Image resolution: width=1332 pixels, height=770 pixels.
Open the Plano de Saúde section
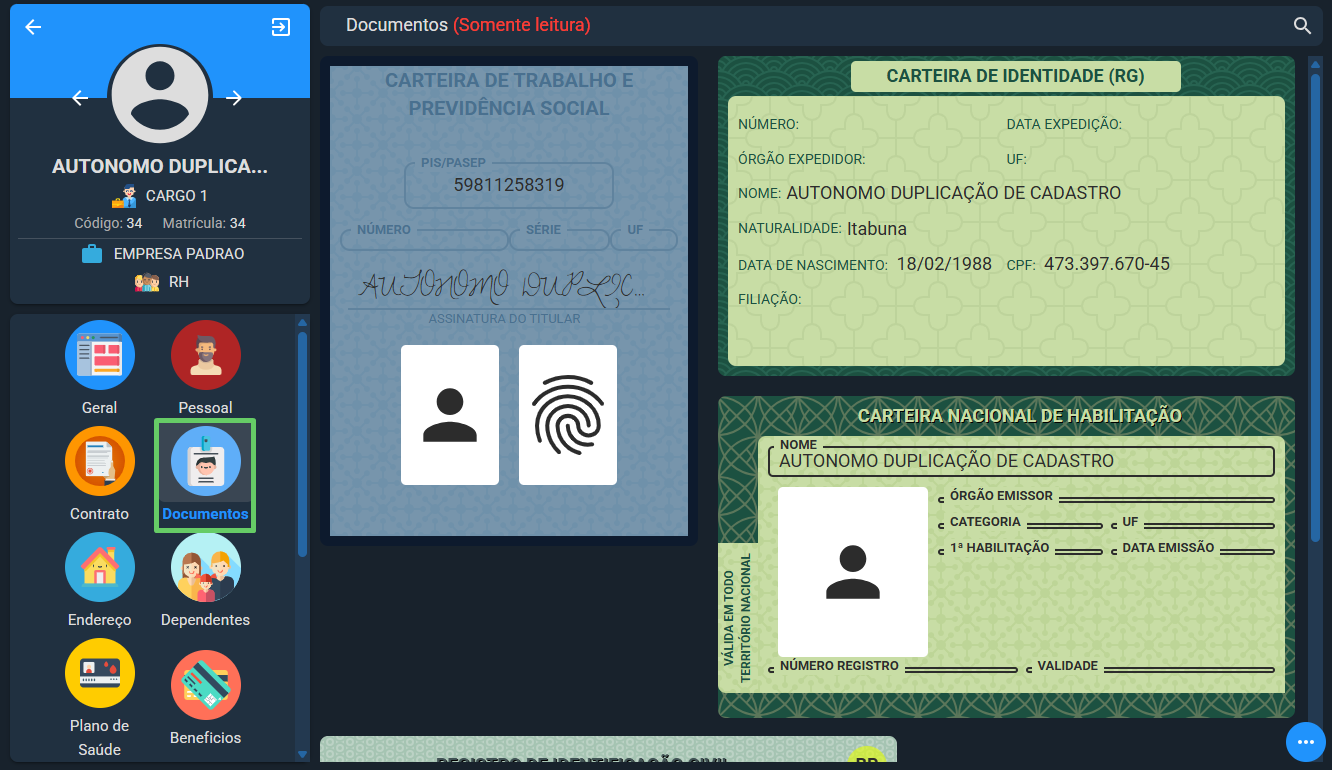coord(100,698)
